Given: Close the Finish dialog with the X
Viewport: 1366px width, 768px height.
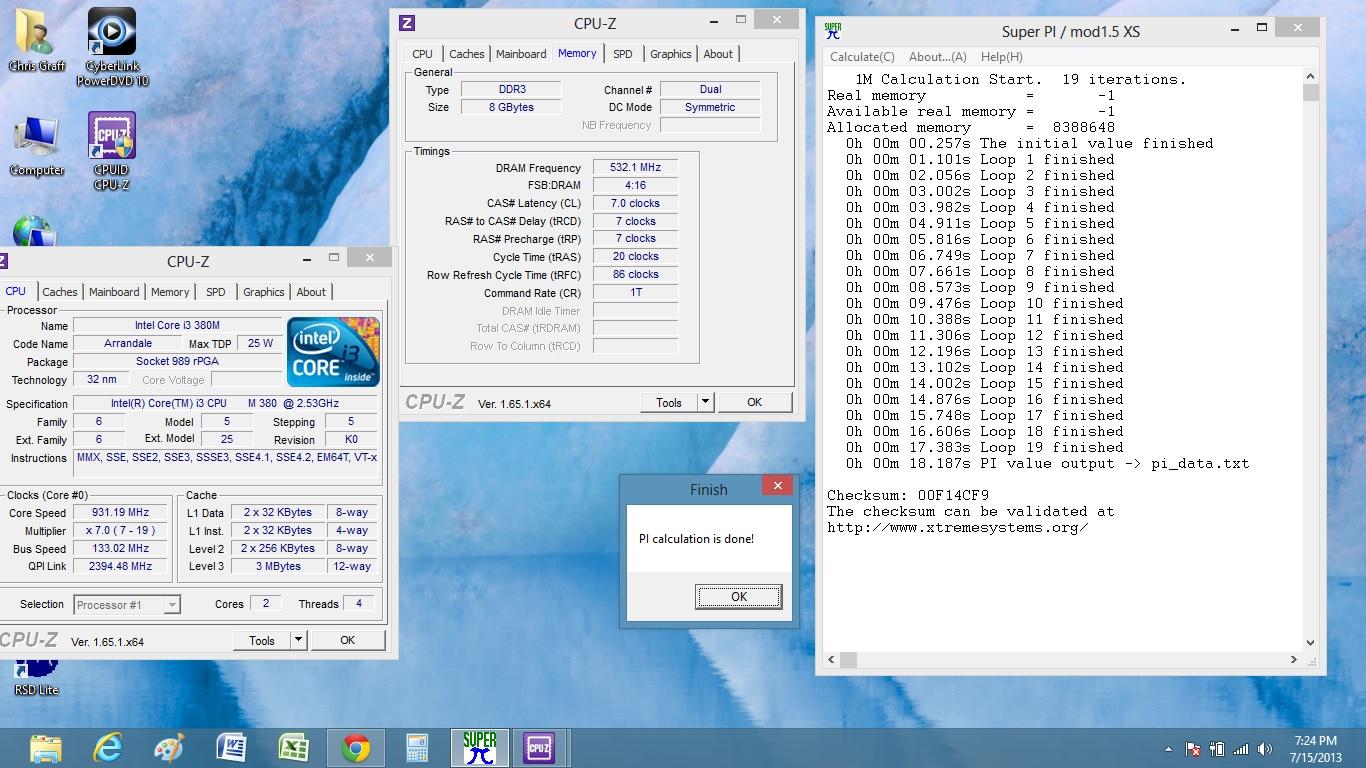Looking at the screenshot, I should coord(777,486).
